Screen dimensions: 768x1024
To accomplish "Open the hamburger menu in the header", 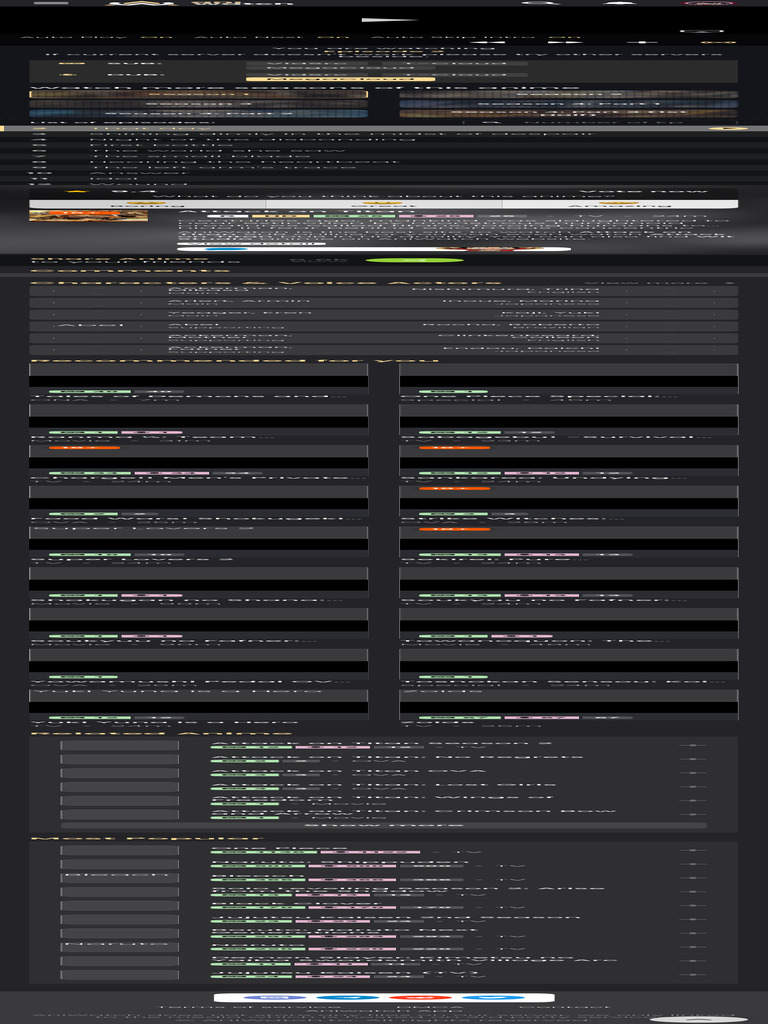I will (x=51, y=3).
